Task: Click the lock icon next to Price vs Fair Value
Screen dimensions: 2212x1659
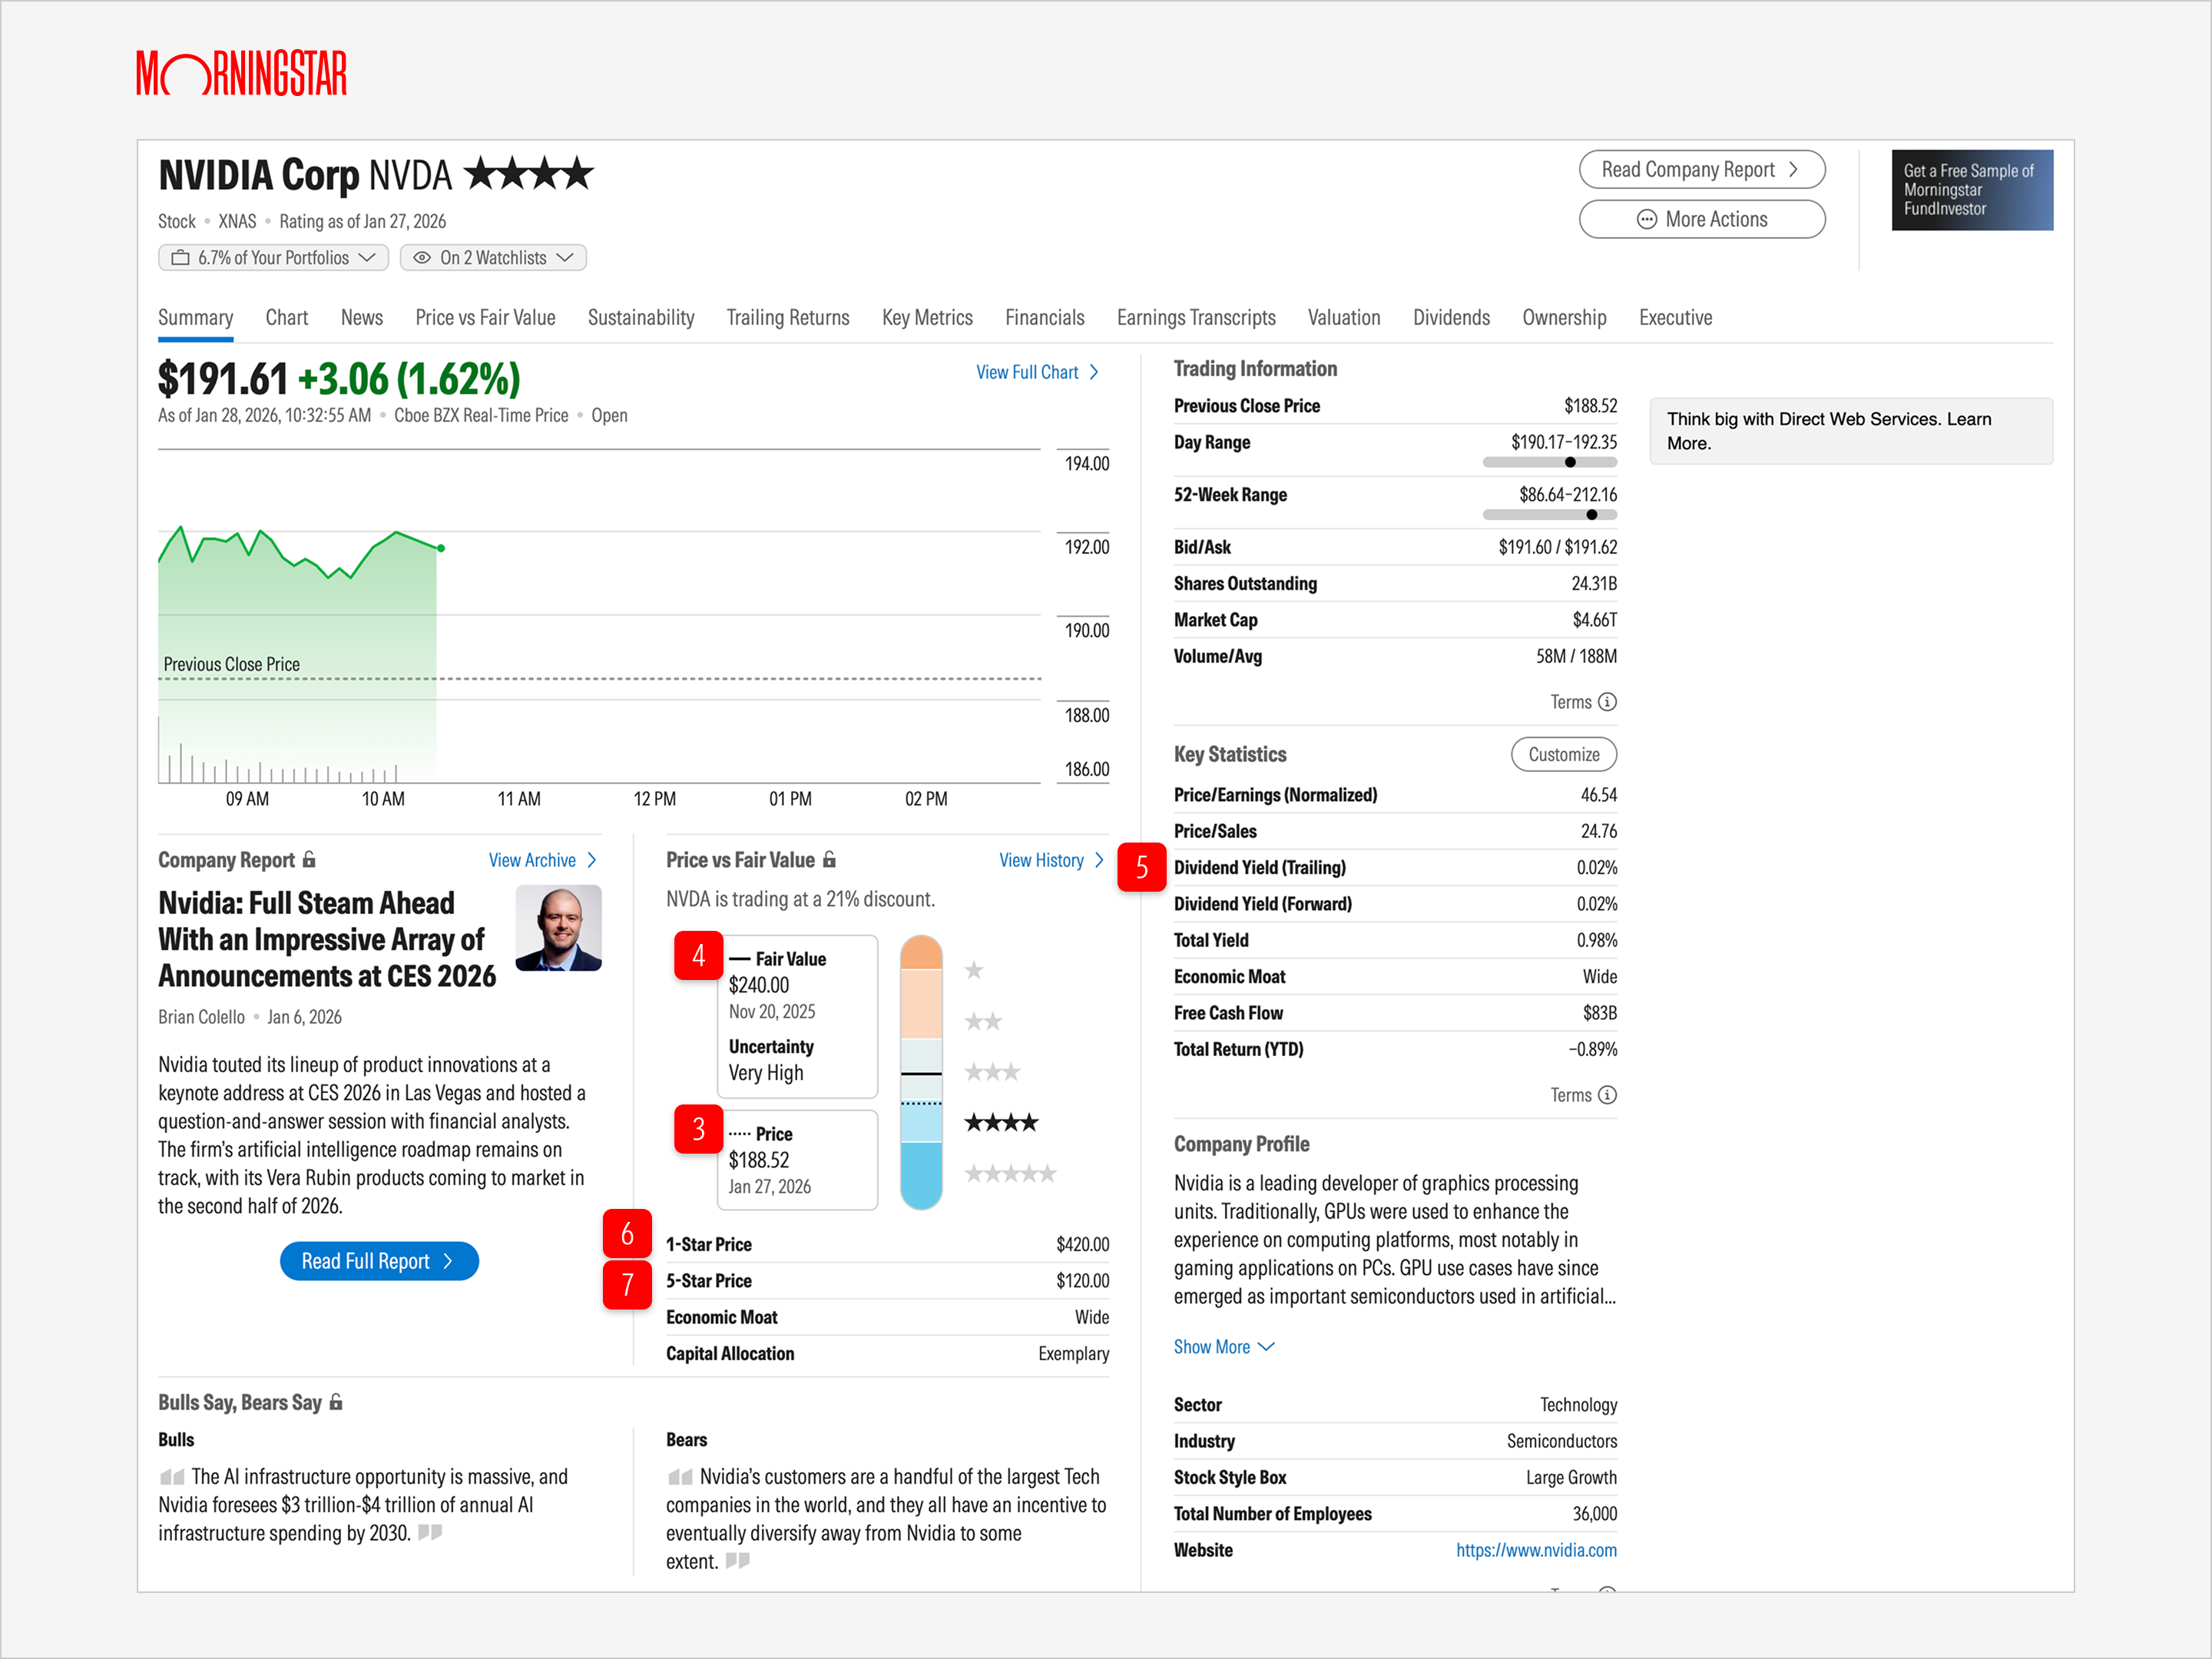Action: (829, 859)
